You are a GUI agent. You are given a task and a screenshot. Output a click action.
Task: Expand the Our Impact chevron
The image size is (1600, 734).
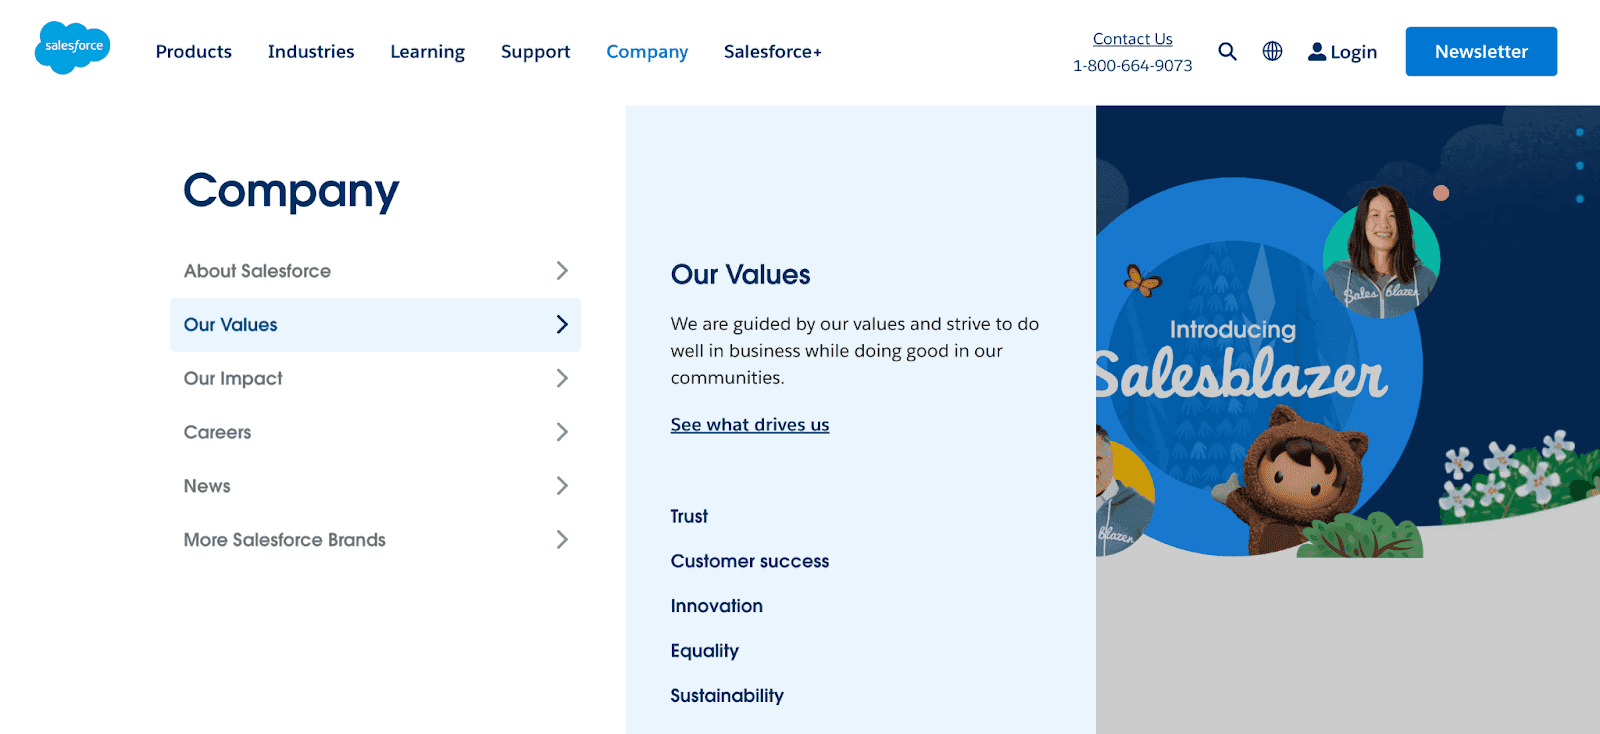(x=562, y=378)
